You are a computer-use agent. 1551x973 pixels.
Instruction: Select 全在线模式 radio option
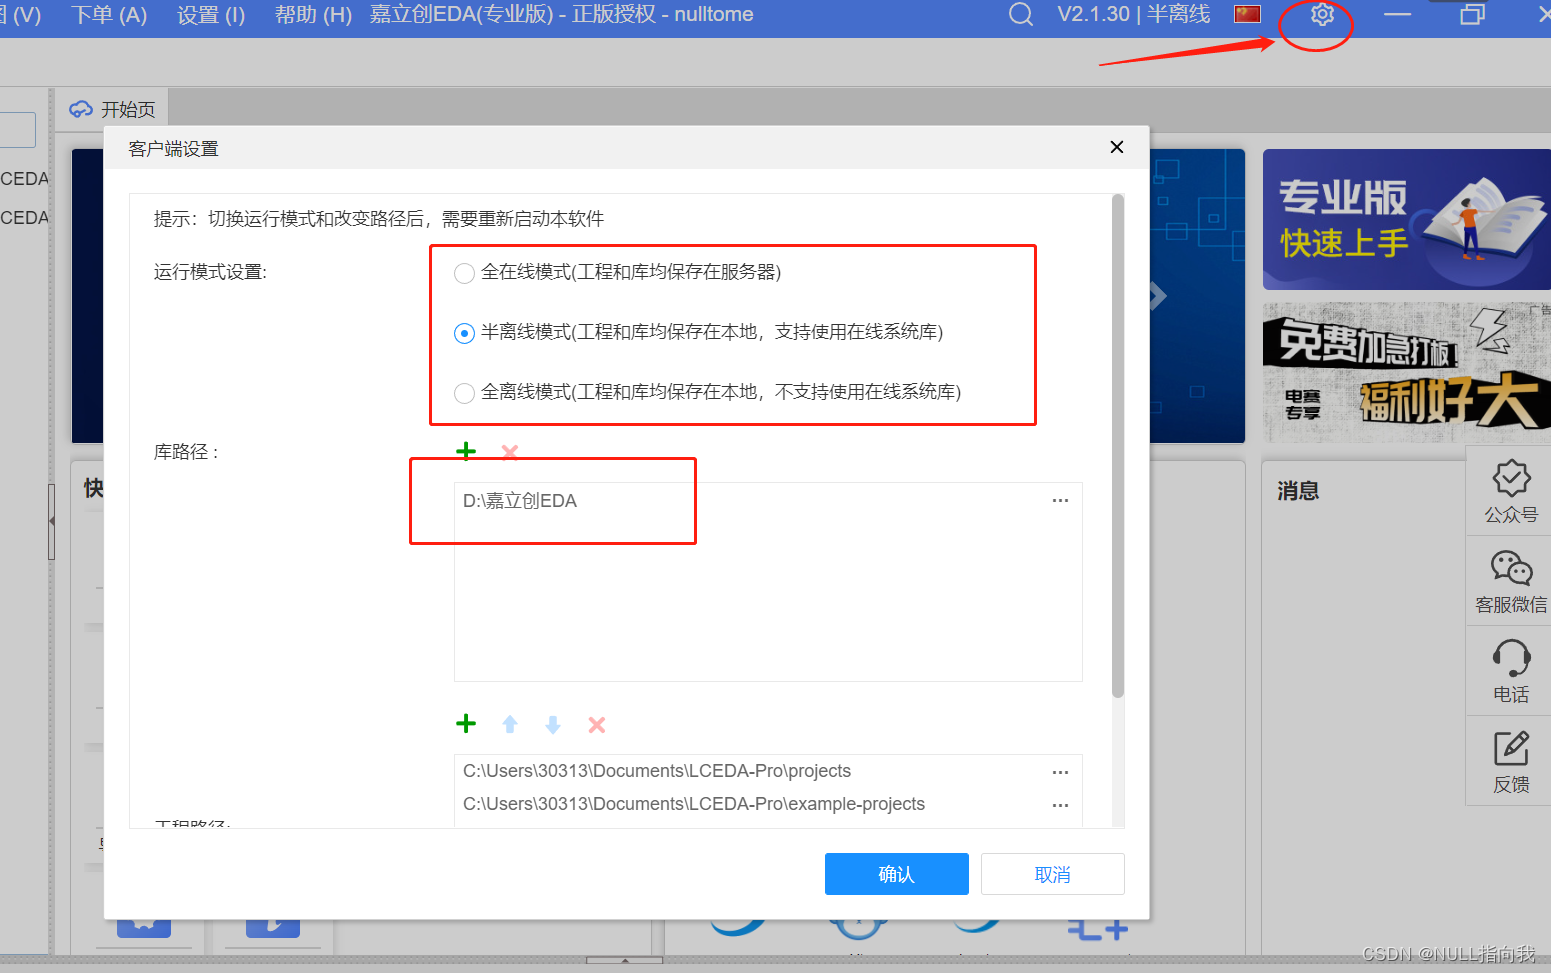tap(464, 273)
